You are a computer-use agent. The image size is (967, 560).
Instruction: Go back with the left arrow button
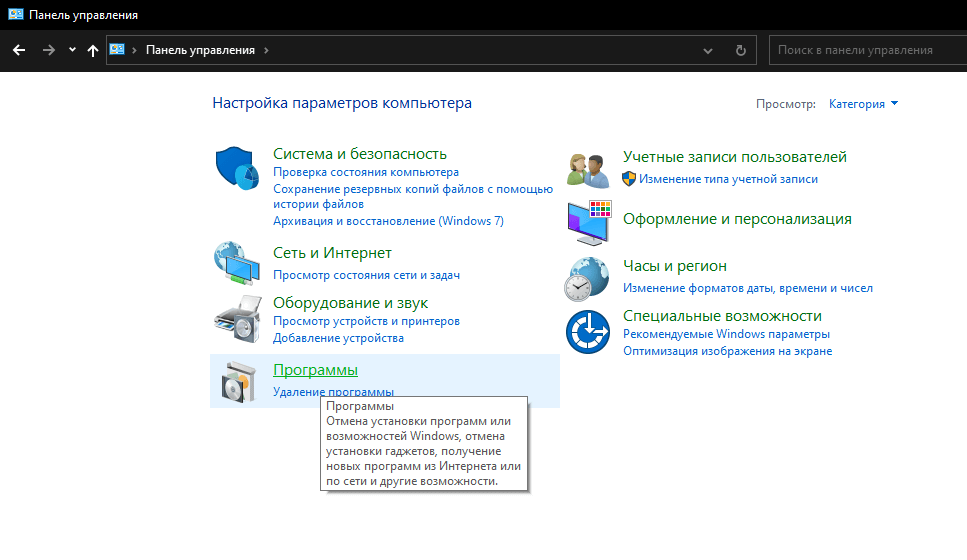[19, 51]
